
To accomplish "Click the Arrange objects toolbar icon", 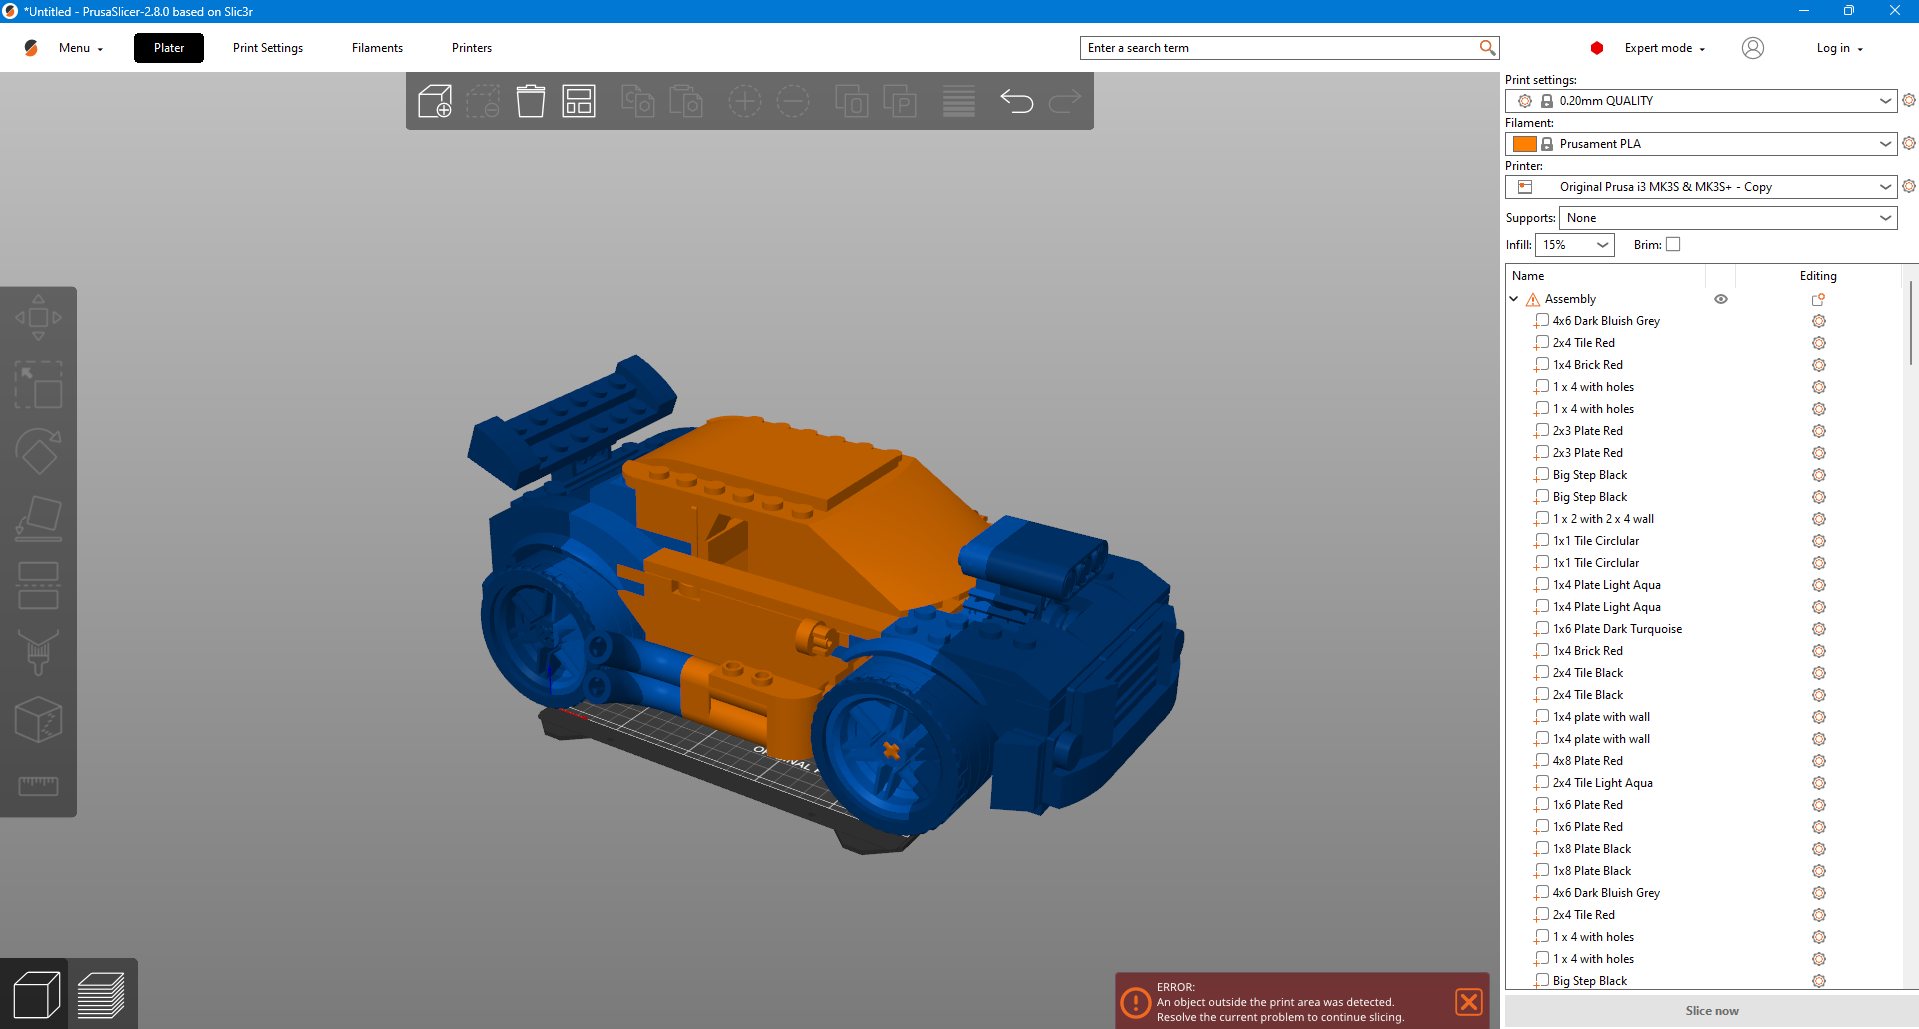I will 579,101.
